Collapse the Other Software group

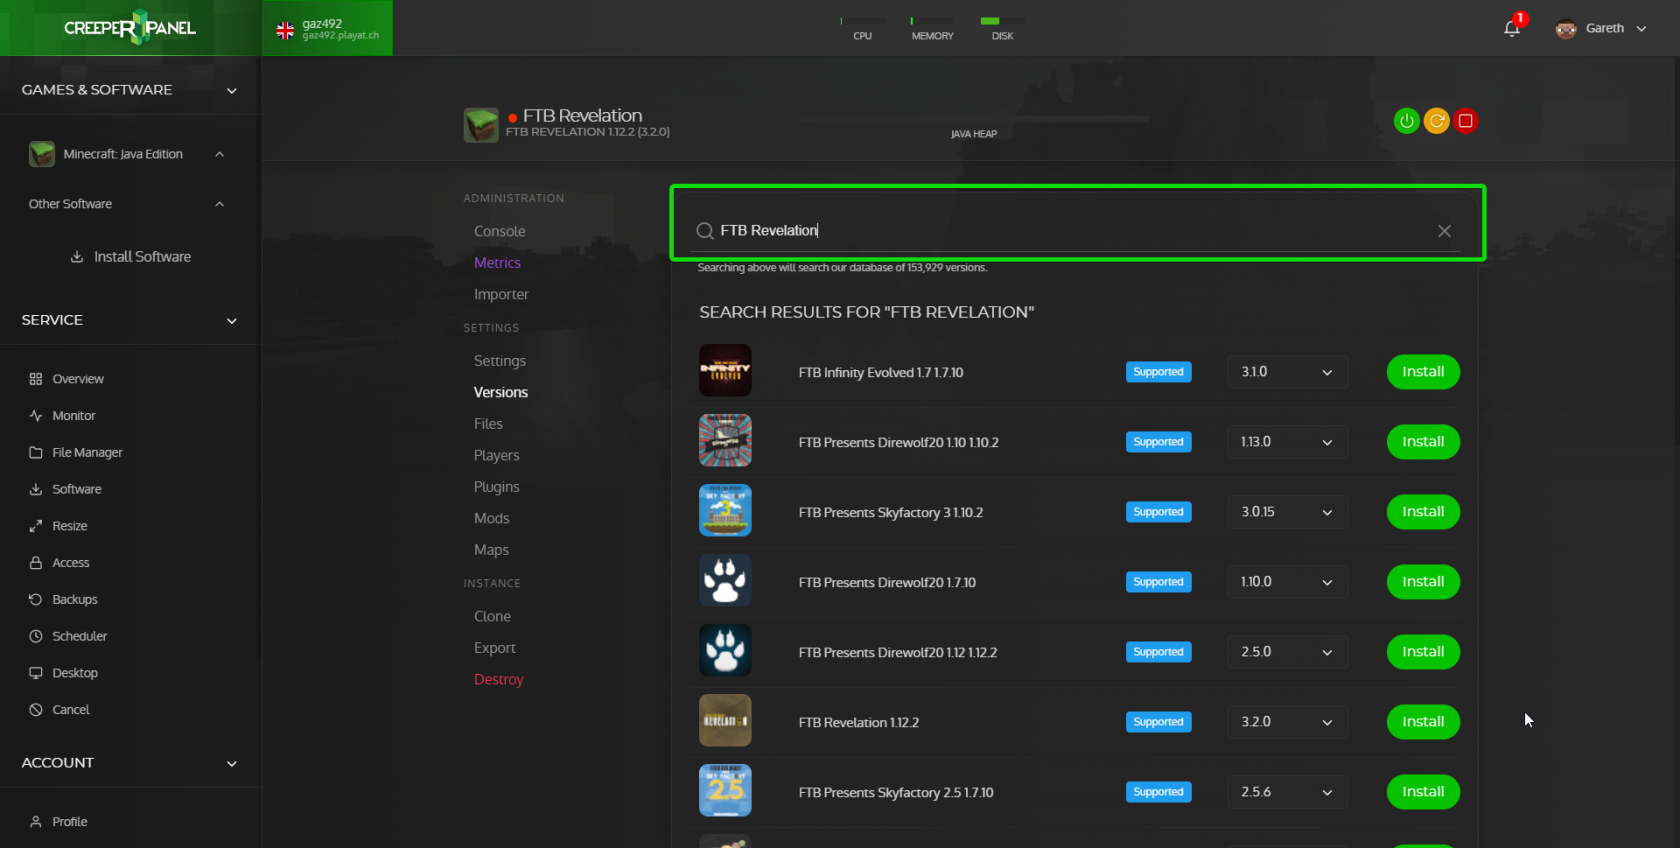[x=219, y=204]
